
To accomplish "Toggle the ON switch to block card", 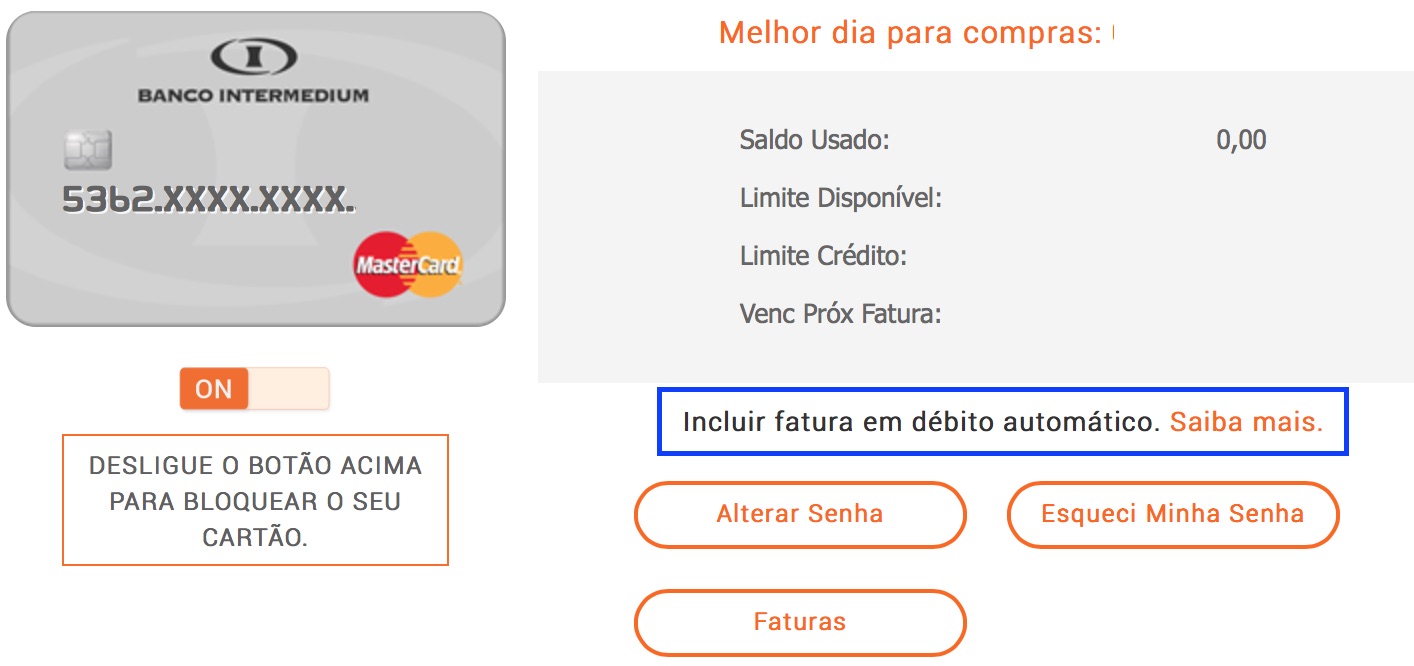I will (x=254, y=389).
